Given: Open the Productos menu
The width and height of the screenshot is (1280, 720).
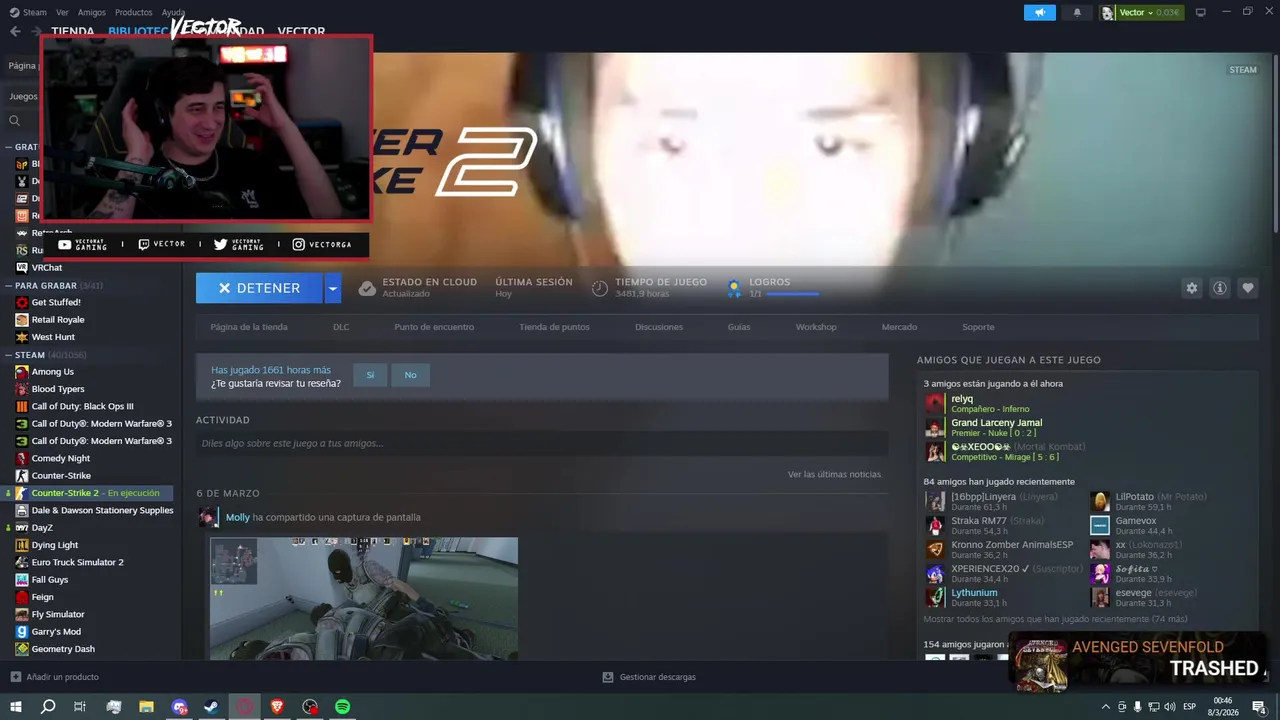Looking at the screenshot, I should [133, 12].
